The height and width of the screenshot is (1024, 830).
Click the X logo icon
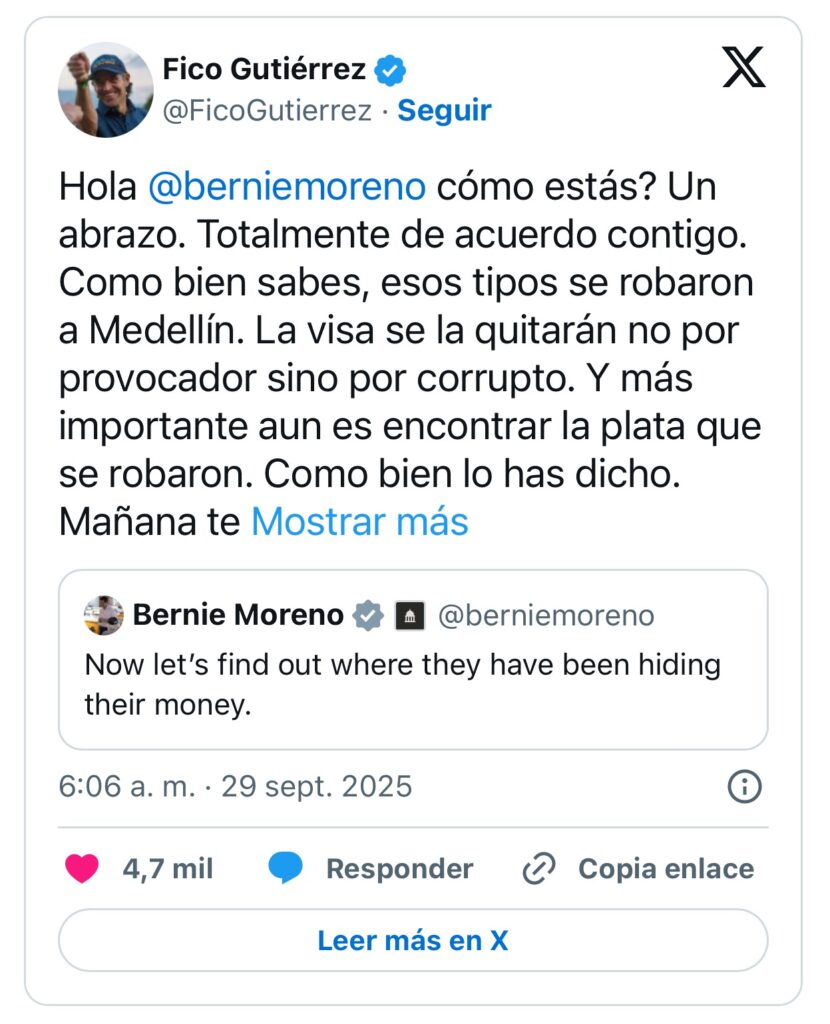pyautogui.click(x=743, y=67)
